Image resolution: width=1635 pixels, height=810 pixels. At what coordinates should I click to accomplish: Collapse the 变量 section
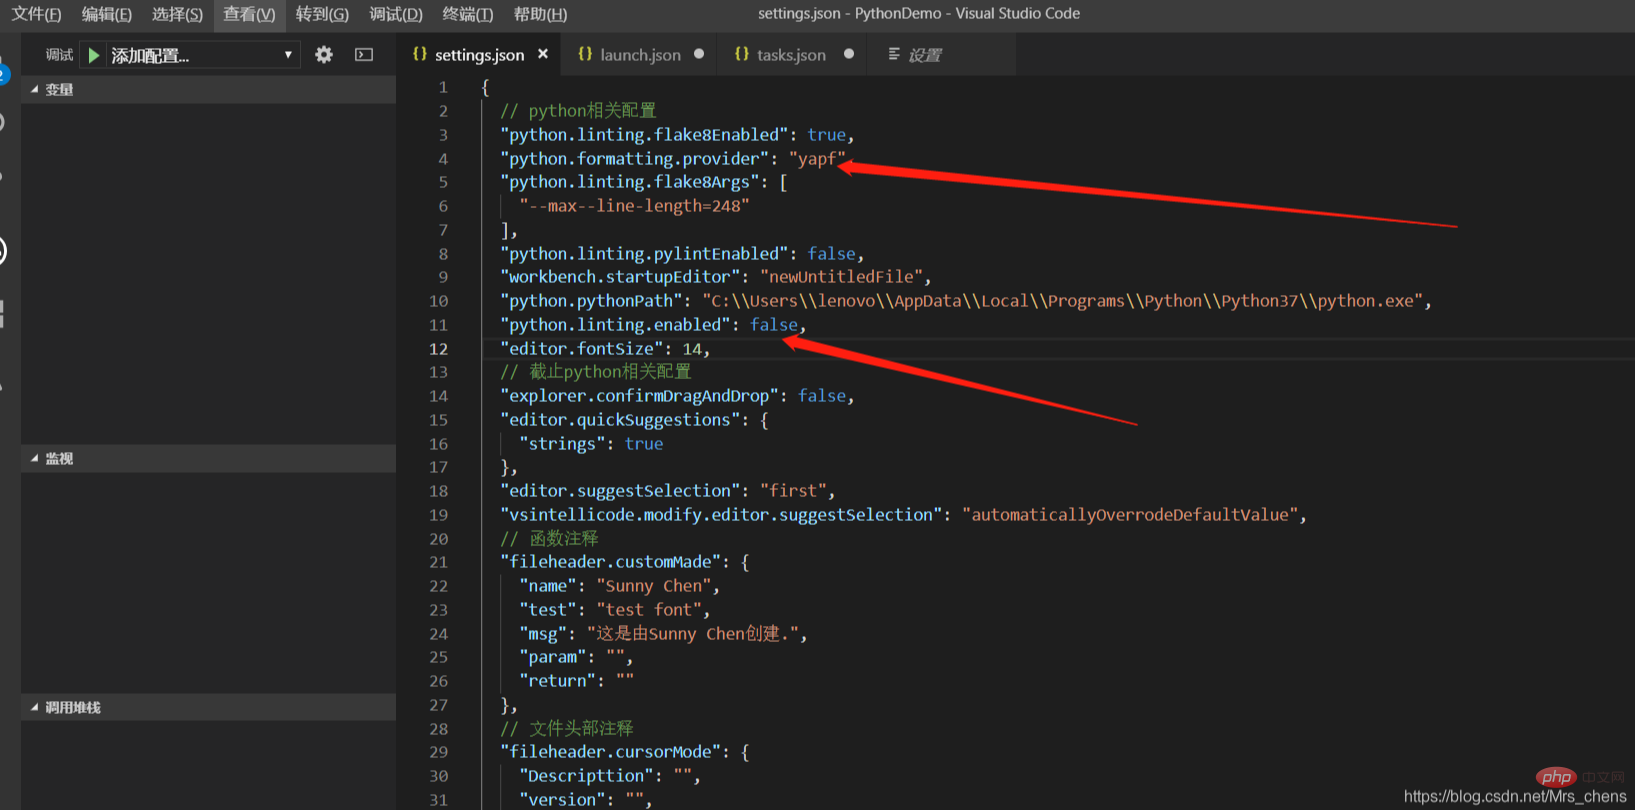59,90
